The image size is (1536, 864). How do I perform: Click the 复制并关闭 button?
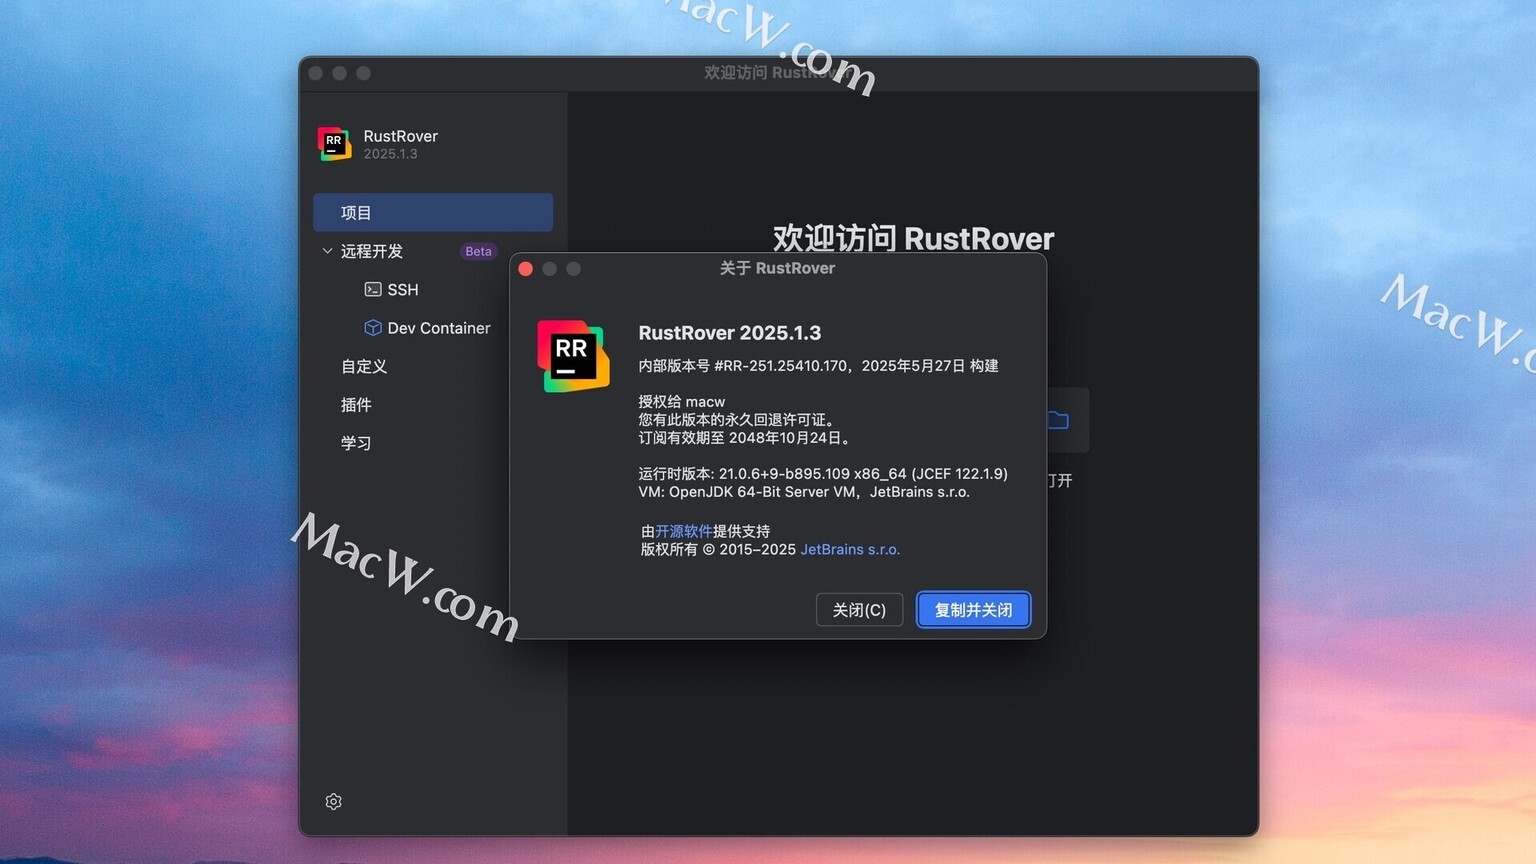pos(973,610)
